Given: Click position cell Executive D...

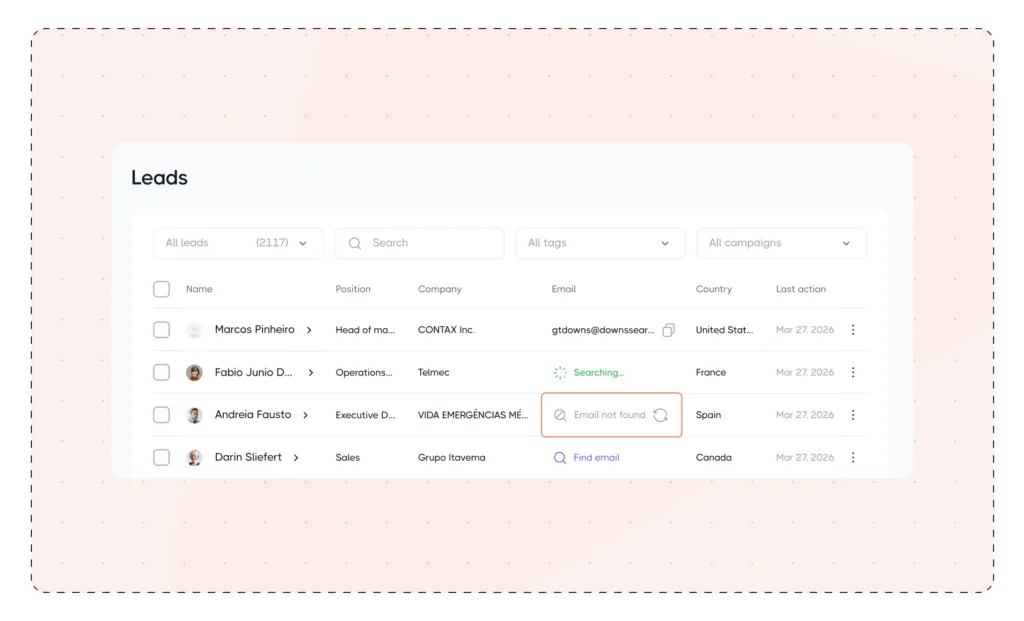Looking at the screenshot, I should [x=365, y=415].
